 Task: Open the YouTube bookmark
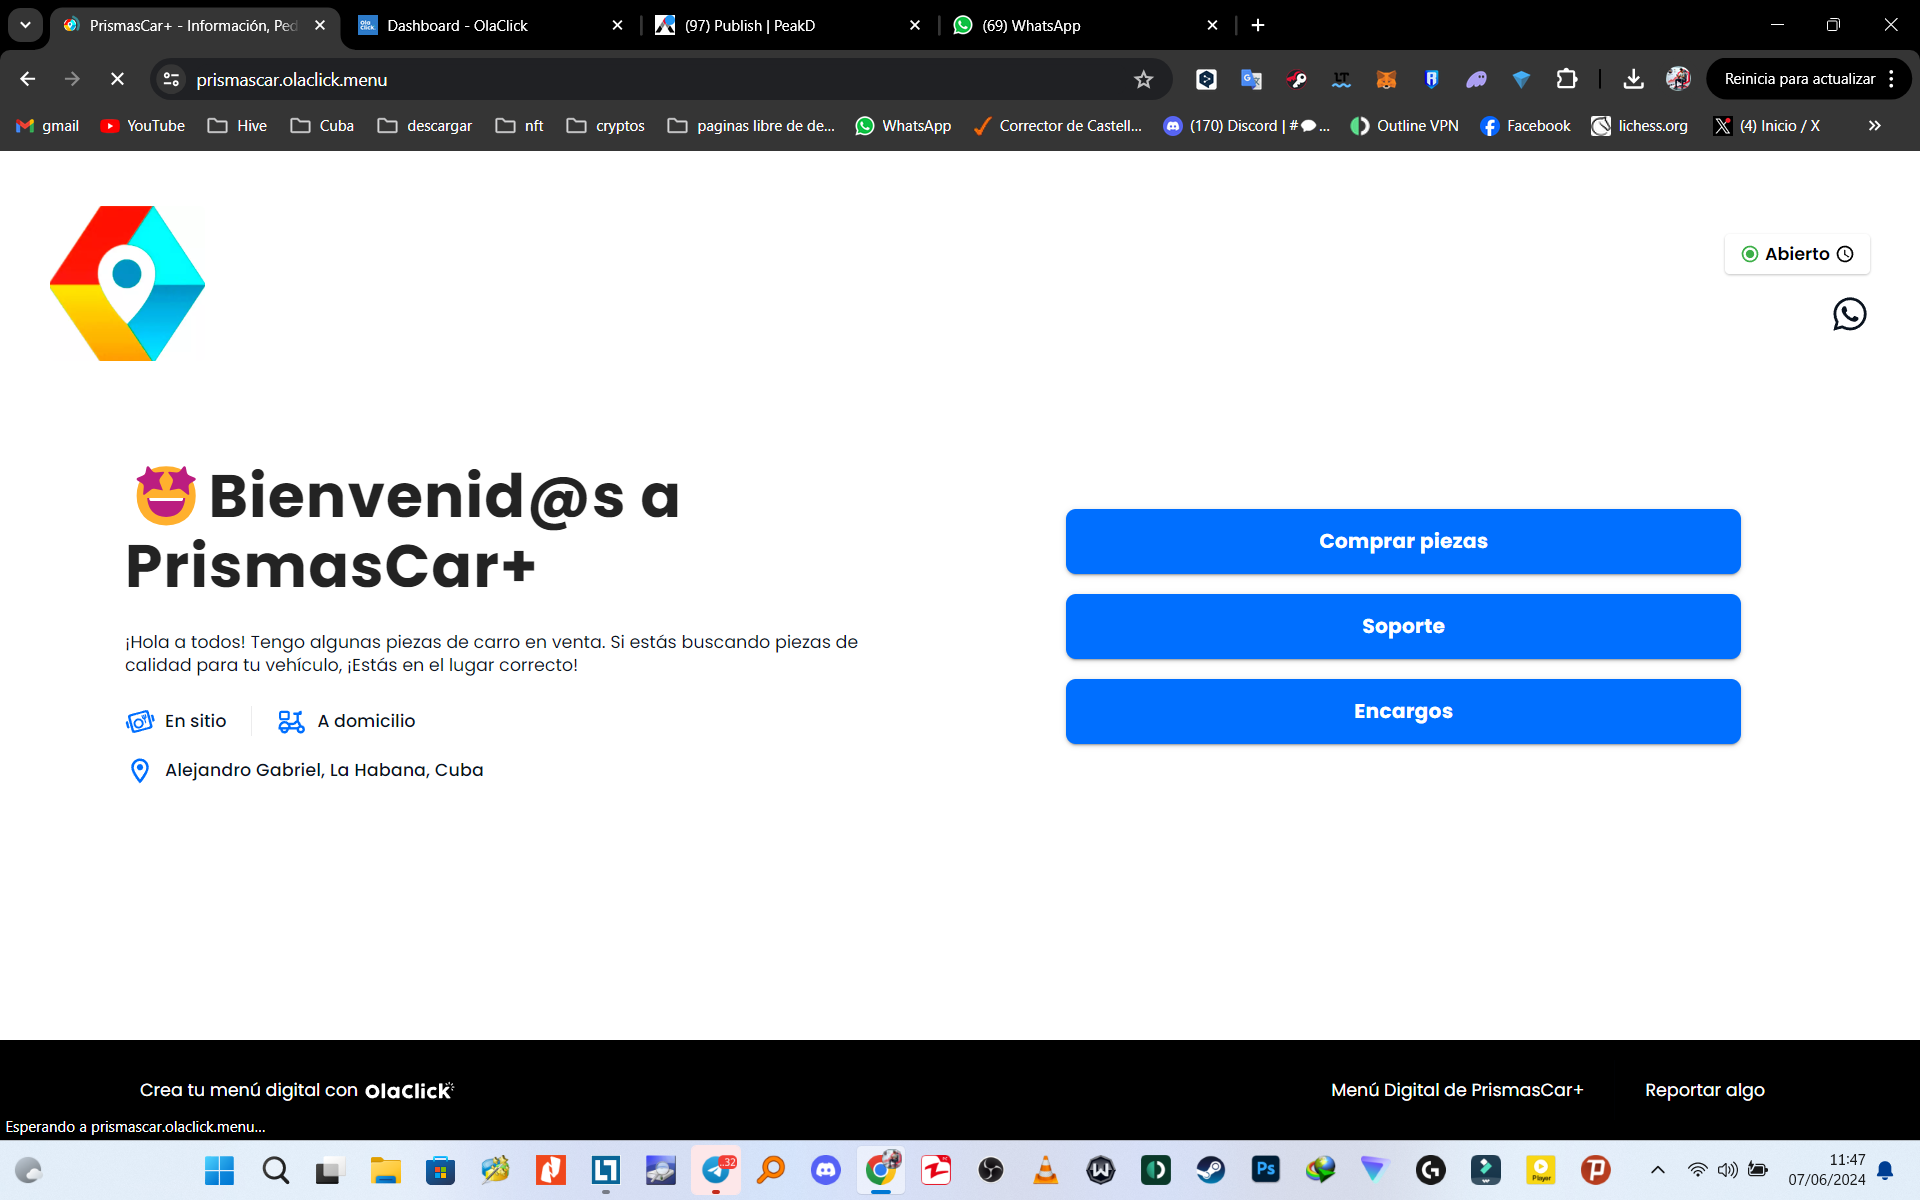tap(143, 126)
